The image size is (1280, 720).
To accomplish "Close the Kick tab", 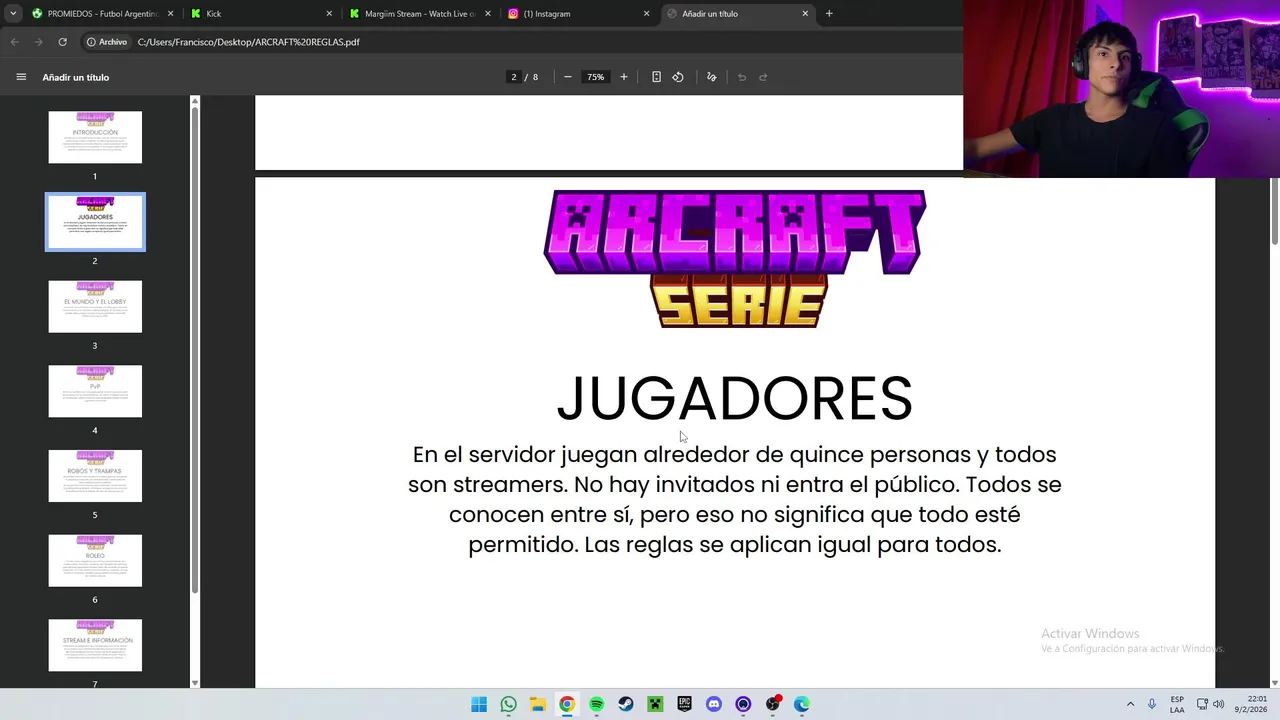I will pos(329,14).
